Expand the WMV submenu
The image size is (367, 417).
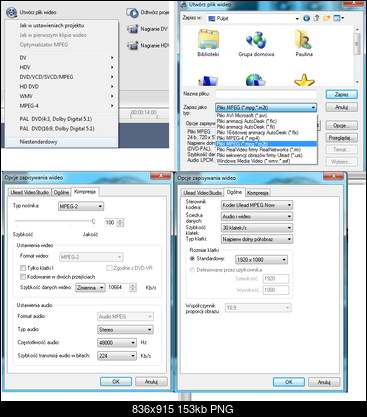62,96
